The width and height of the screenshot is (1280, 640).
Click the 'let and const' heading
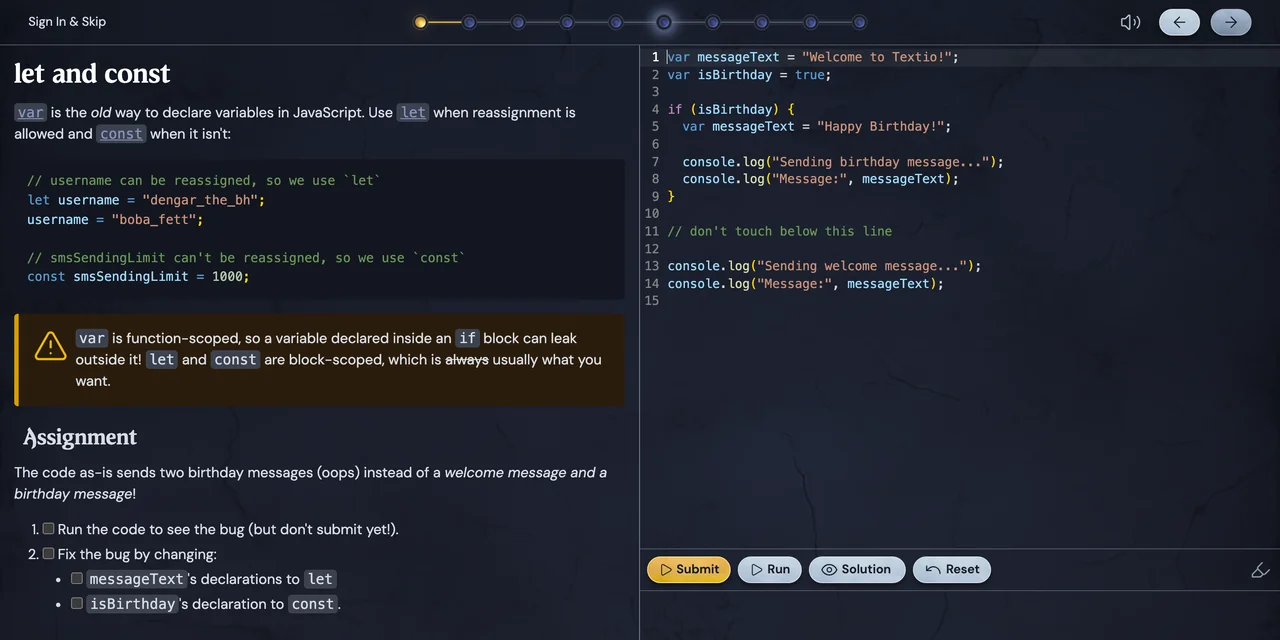(92, 73)
